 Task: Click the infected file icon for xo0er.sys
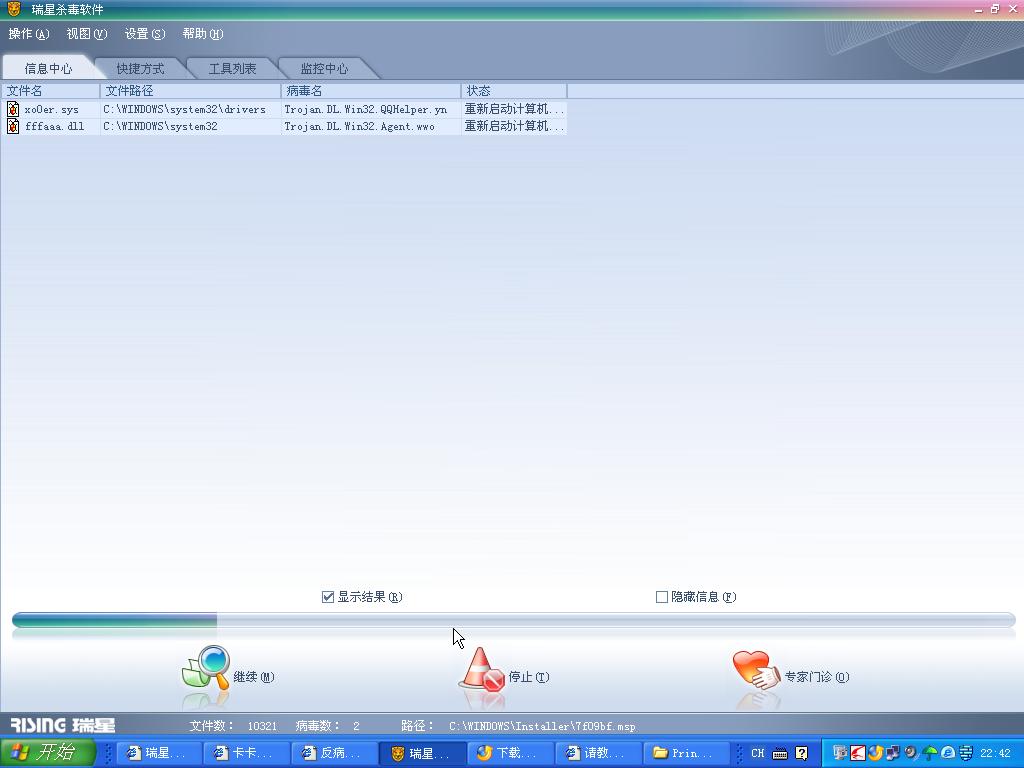click(x=13, y=108)
